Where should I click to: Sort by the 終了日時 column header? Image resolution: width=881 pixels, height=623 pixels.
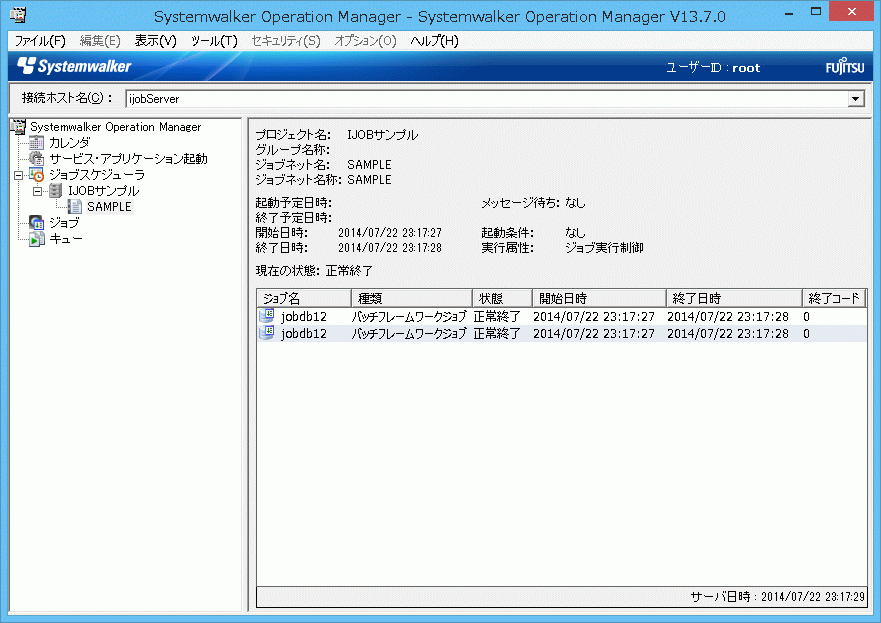tap(734, 298)
